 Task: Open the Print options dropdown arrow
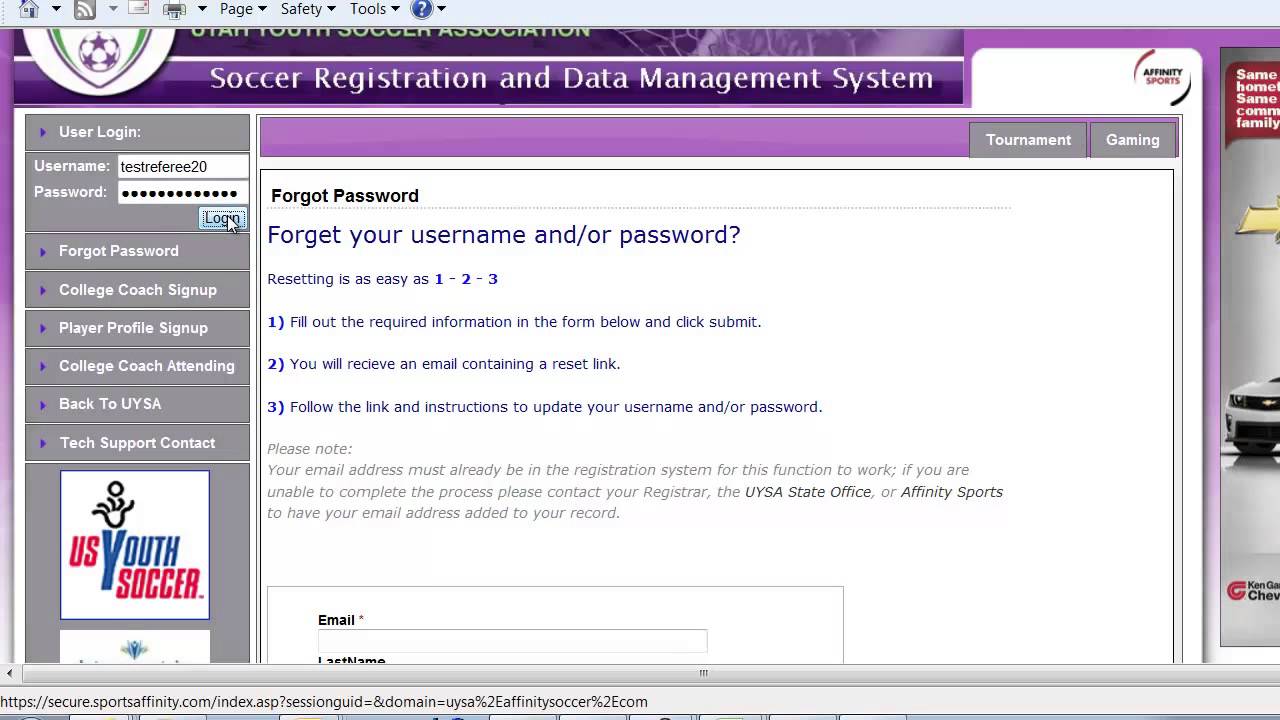click(202, 9)
